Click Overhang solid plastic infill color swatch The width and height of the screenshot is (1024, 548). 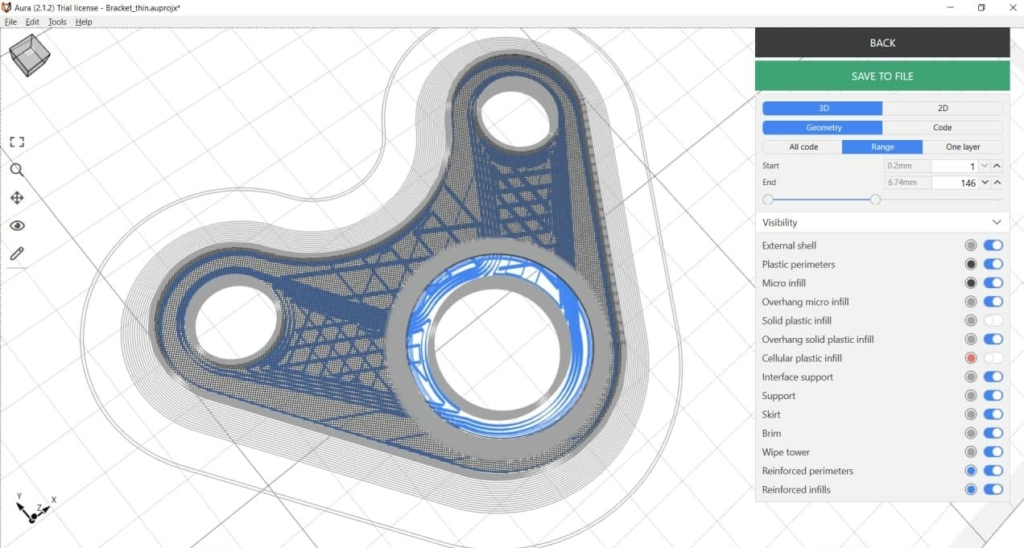(970, 340)
